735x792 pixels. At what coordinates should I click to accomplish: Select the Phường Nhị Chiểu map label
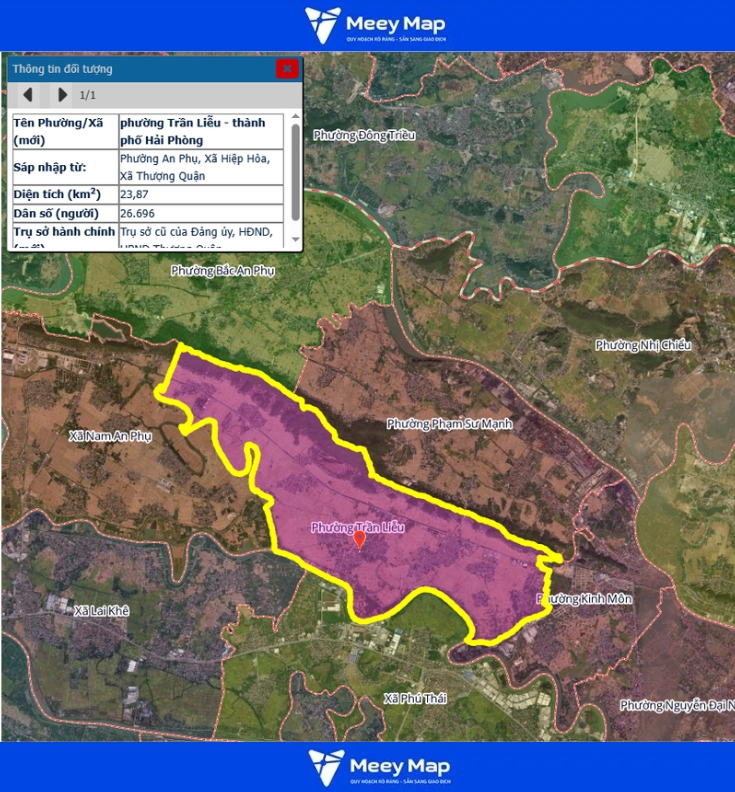pos(643,345)
